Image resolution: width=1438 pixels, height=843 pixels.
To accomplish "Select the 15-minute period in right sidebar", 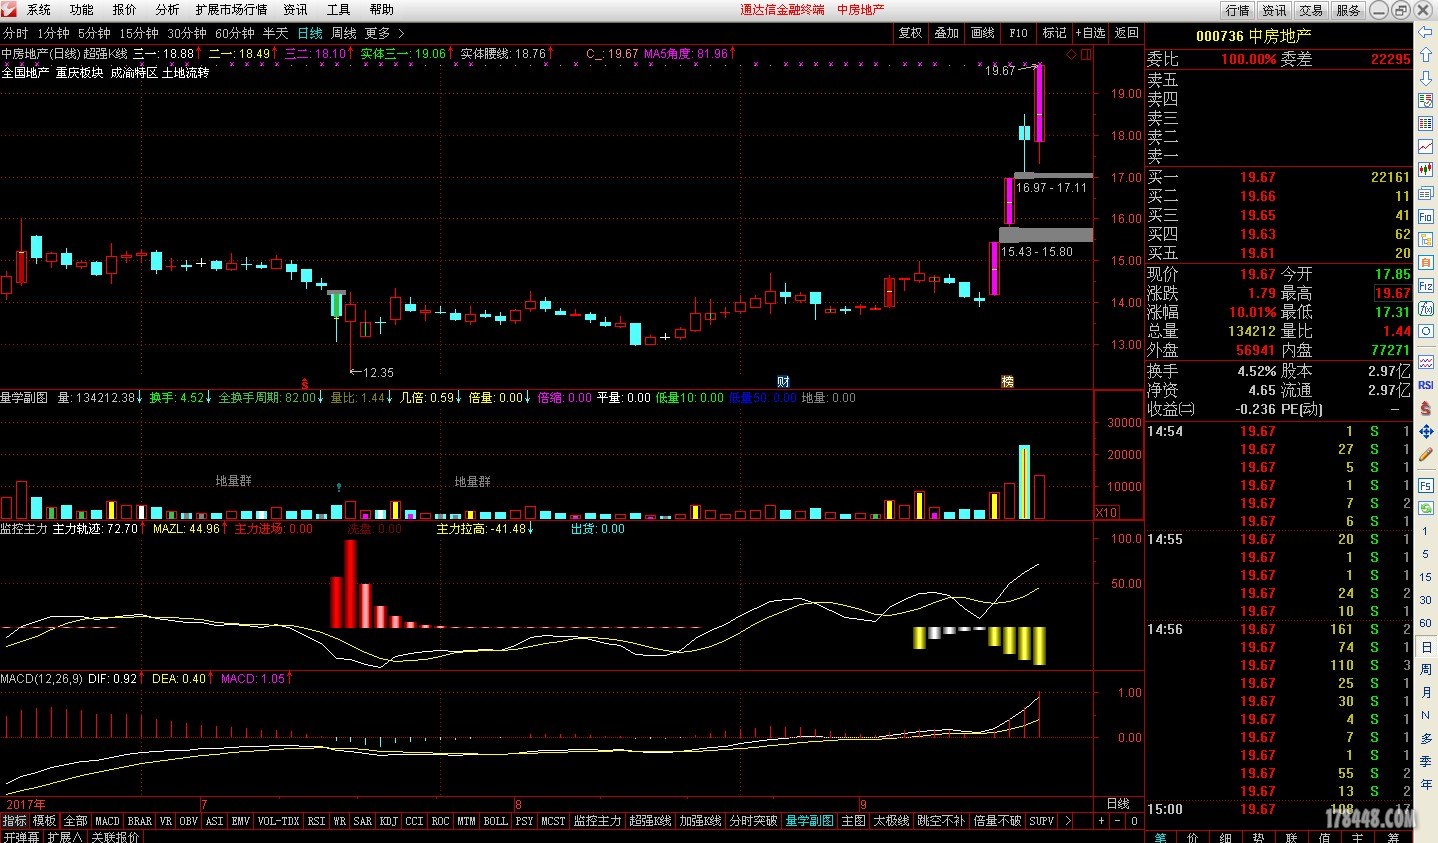I will [1426, 577].
